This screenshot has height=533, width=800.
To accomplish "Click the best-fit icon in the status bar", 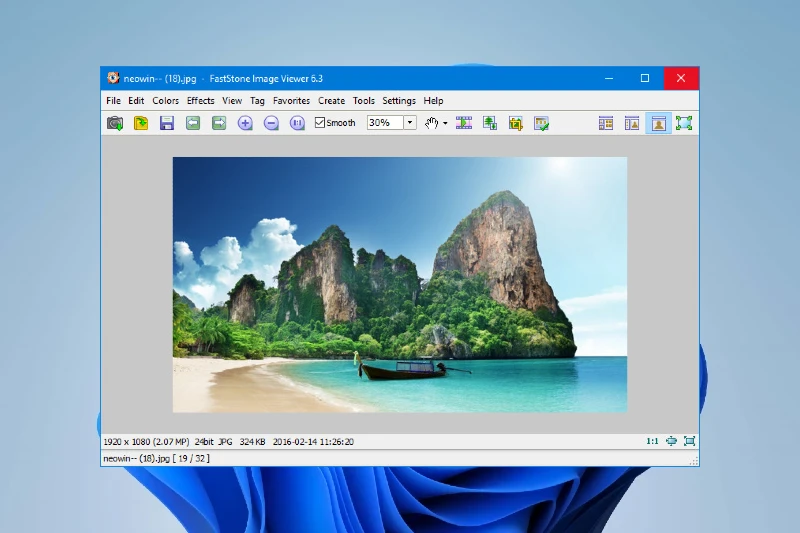I will [x=689, y=441].
